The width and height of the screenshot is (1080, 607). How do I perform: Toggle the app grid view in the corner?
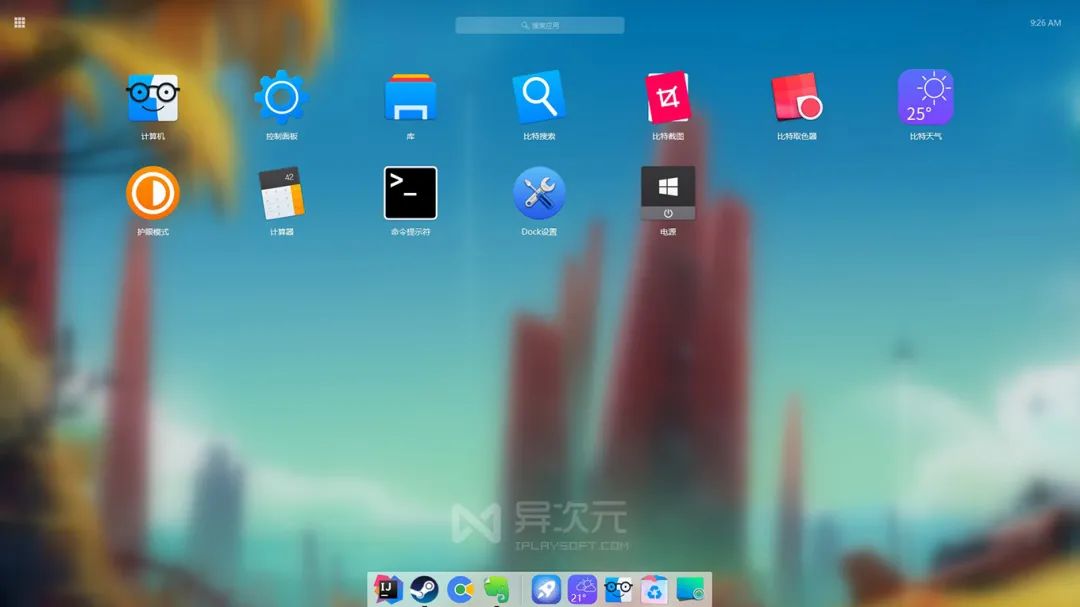18,21
